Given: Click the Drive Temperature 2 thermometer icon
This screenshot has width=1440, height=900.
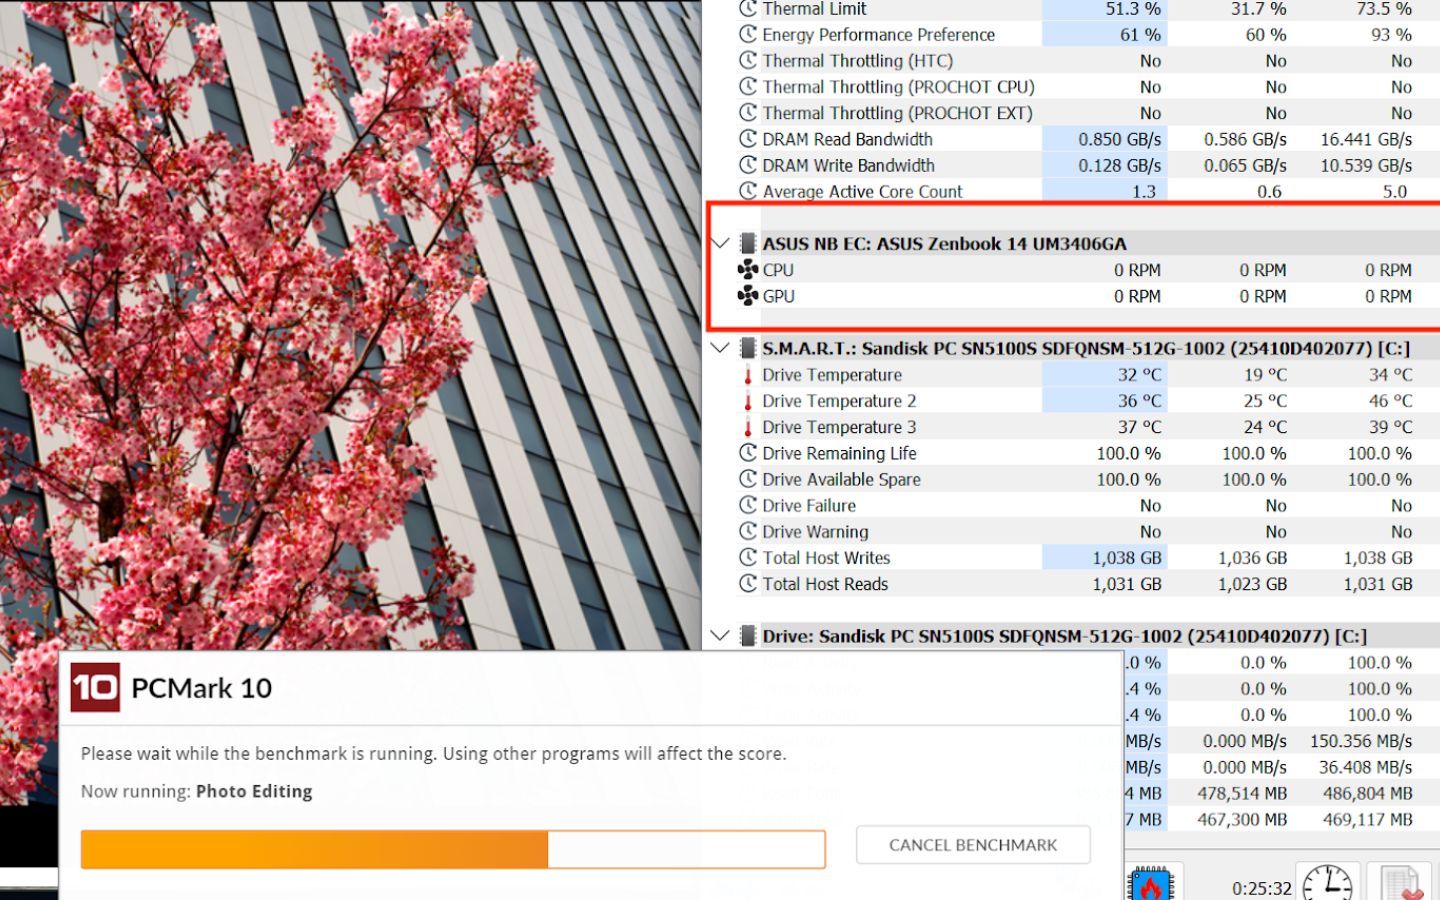Looking at the screenshot, I should 747,401.
